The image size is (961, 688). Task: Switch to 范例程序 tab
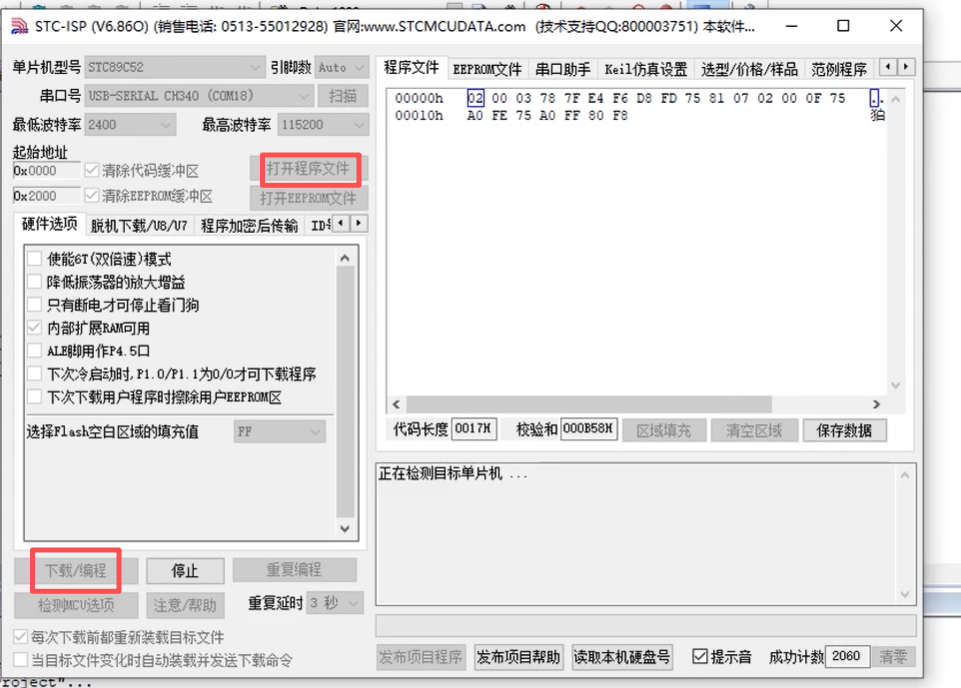click(839, 69)
